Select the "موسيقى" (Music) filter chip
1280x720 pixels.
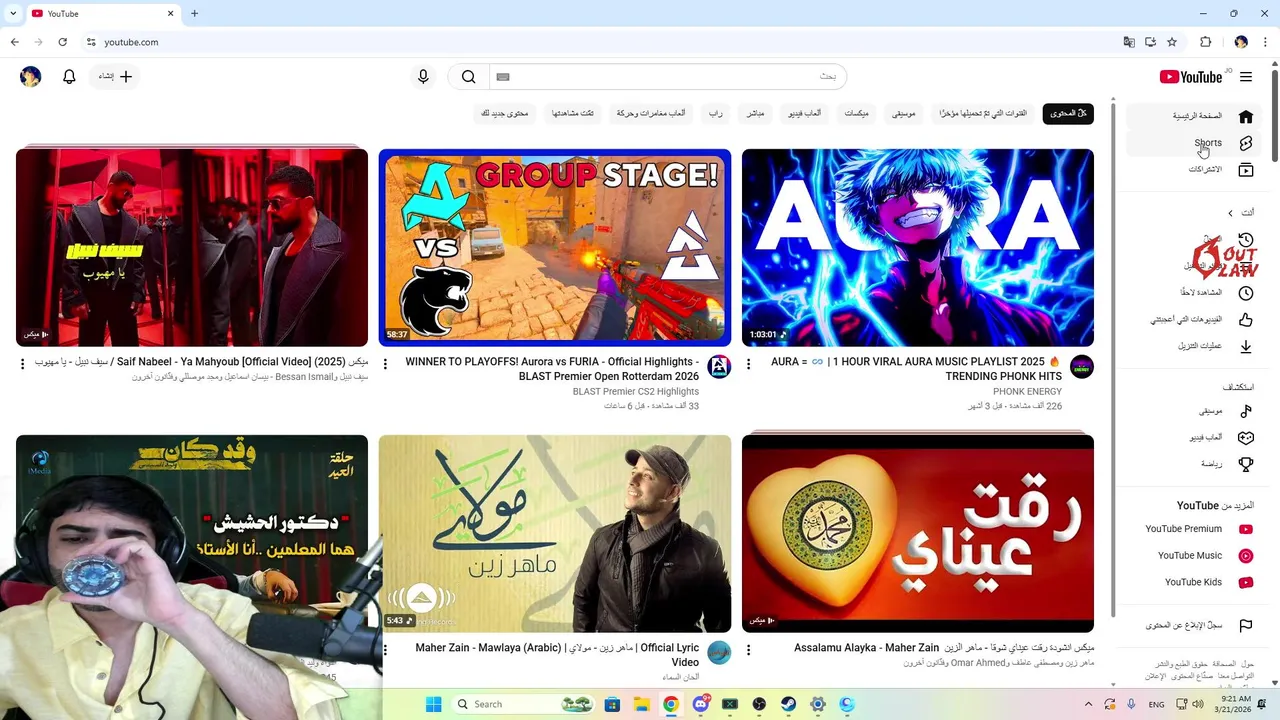[x=904, y=114]
